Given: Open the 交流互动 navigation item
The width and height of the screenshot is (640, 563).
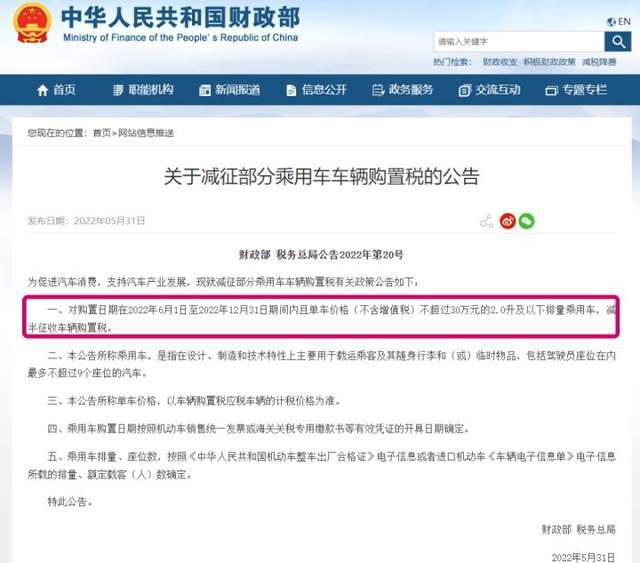Looking at the screenshot, I should coord(489,90).
